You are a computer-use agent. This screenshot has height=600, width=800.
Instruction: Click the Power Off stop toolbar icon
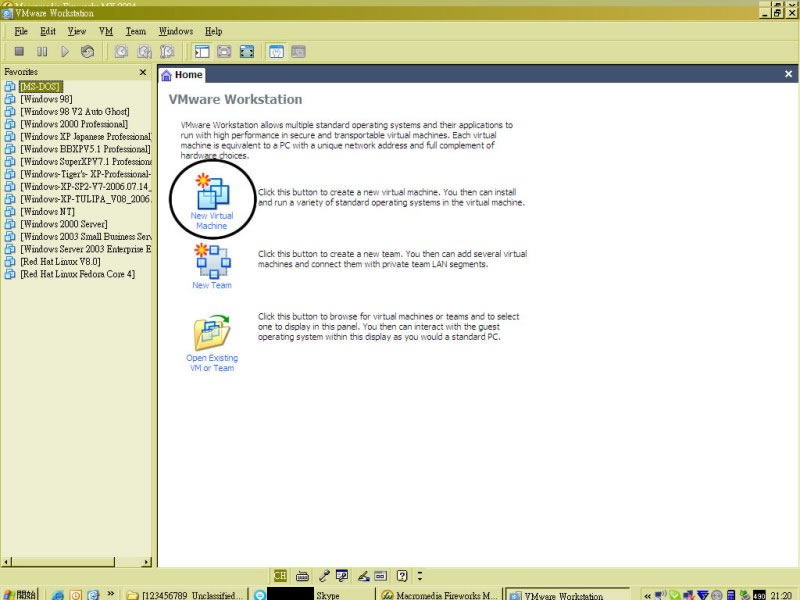coord(19,52)
